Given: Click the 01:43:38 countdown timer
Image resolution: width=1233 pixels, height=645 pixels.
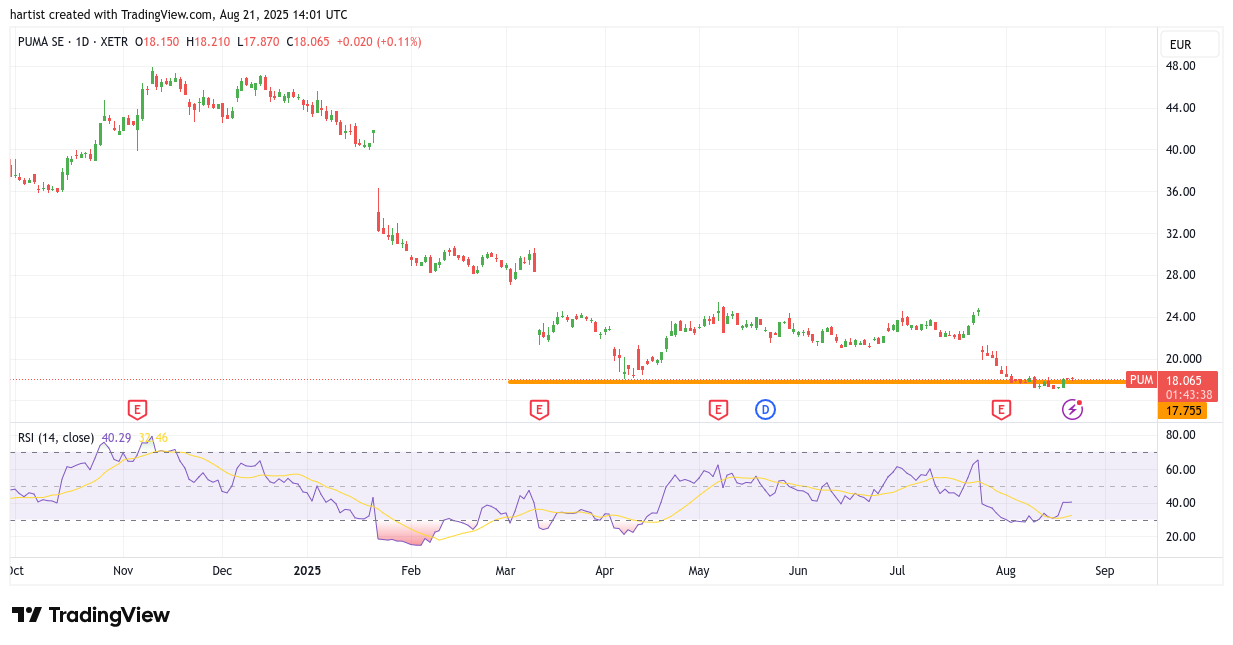Looking at the screenshot, I should [x=1187, y=394].
